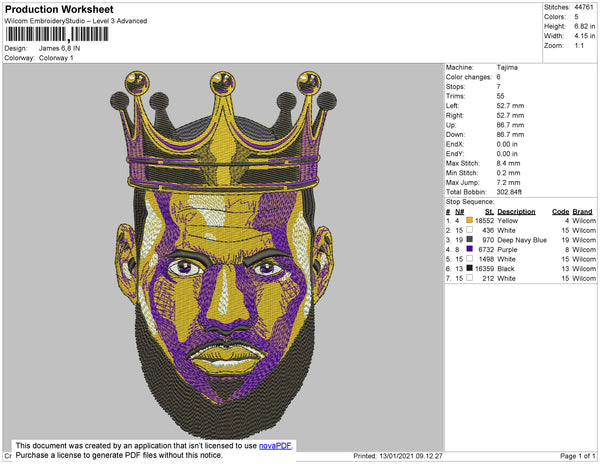The height and width of the screenshot is (464, 600).
Task: Click the 'Up:' measurement label
Action: (x=451, y=125)
